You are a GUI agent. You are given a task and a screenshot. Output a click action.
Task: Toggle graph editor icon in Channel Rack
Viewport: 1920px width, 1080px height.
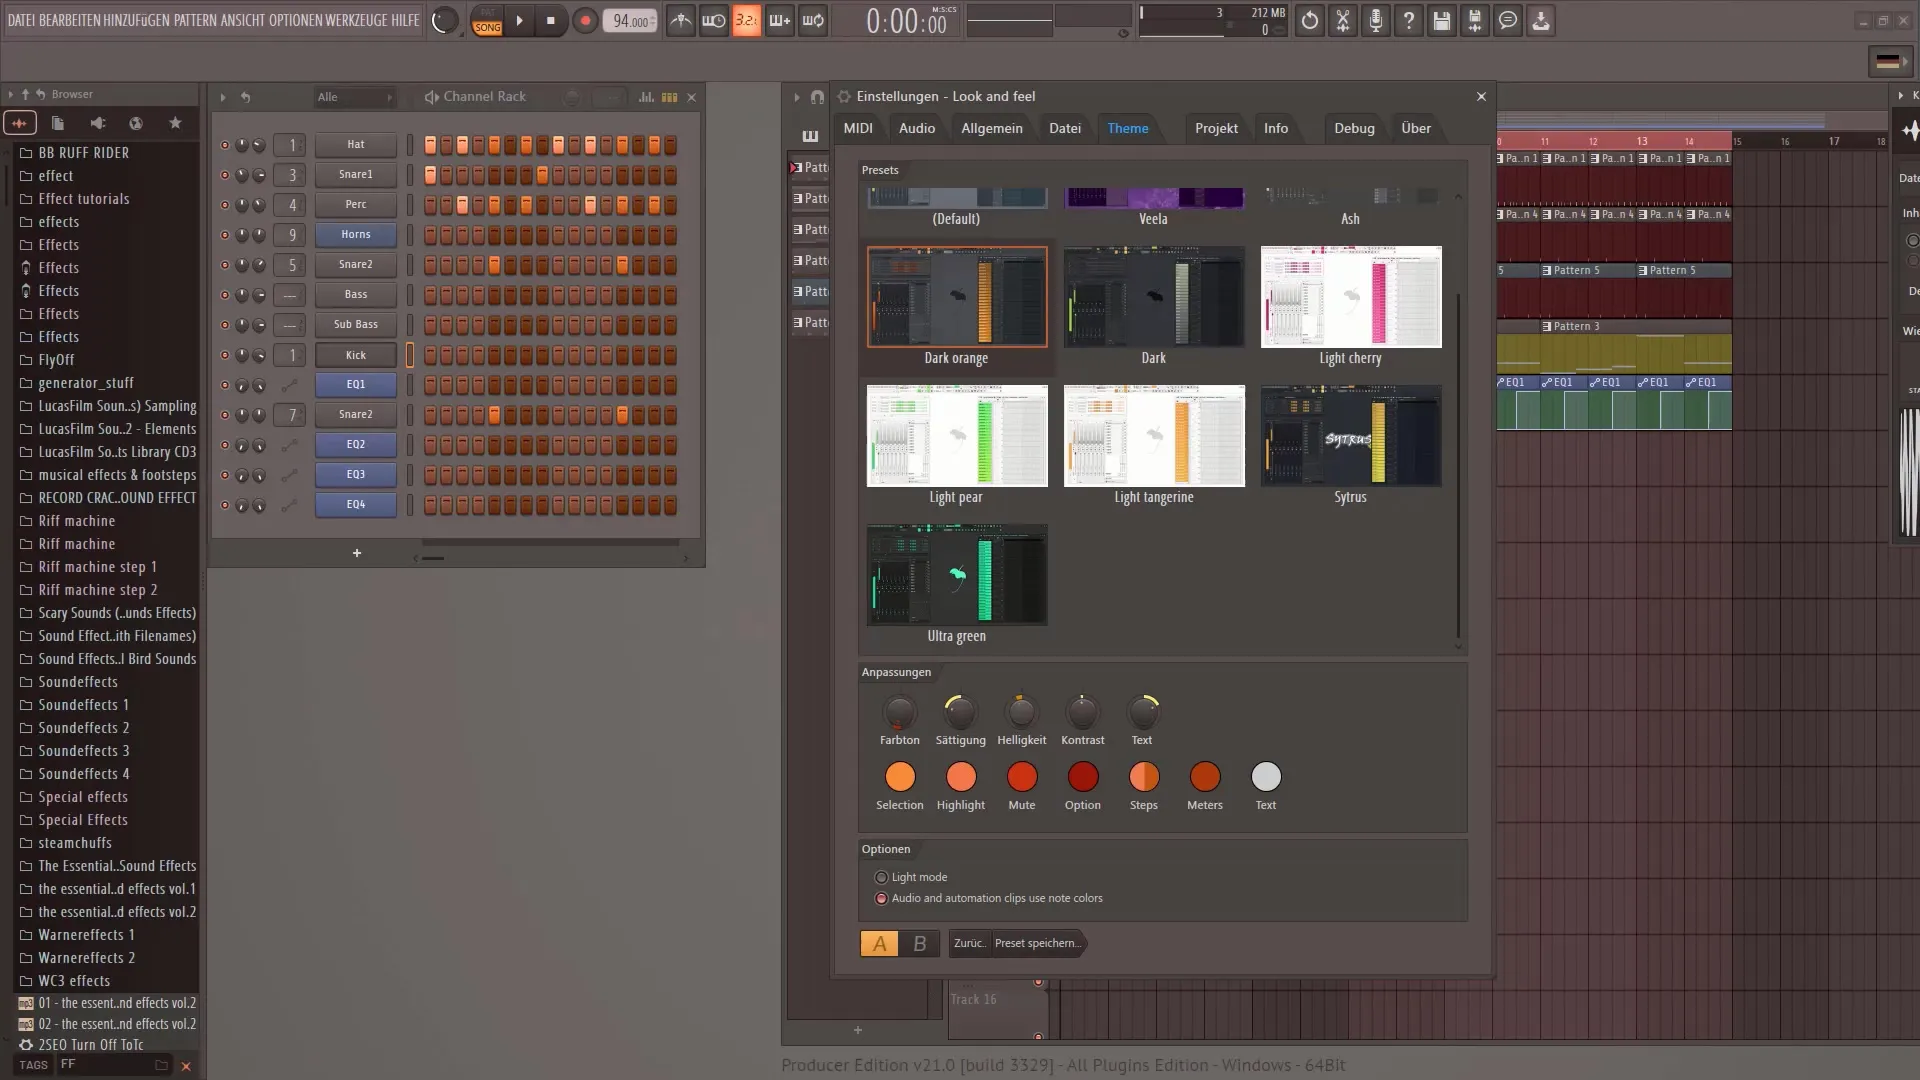[646, 97]
